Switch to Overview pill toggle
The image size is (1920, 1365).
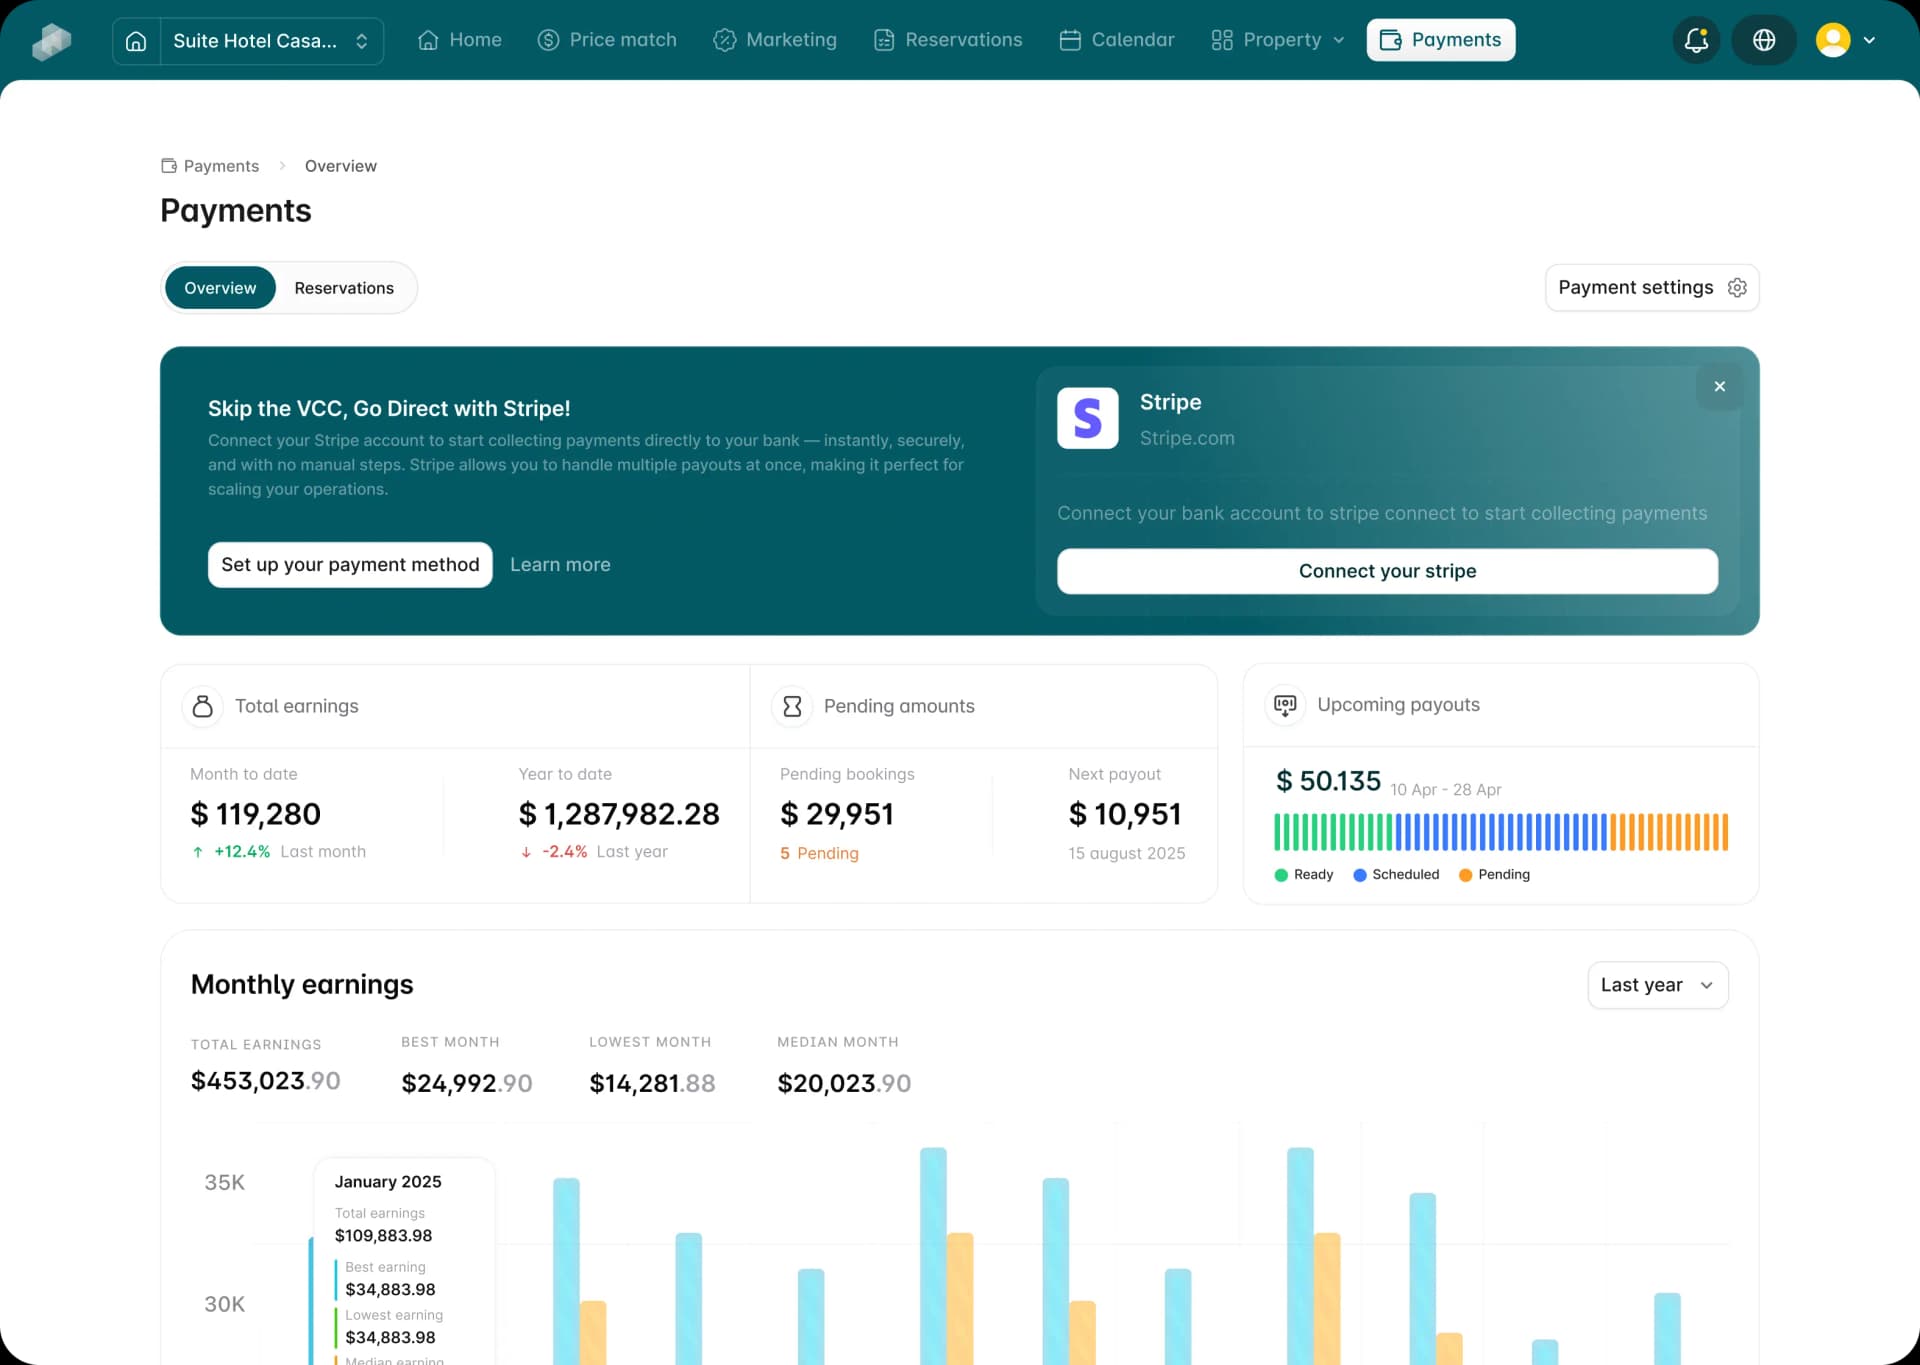220,288
